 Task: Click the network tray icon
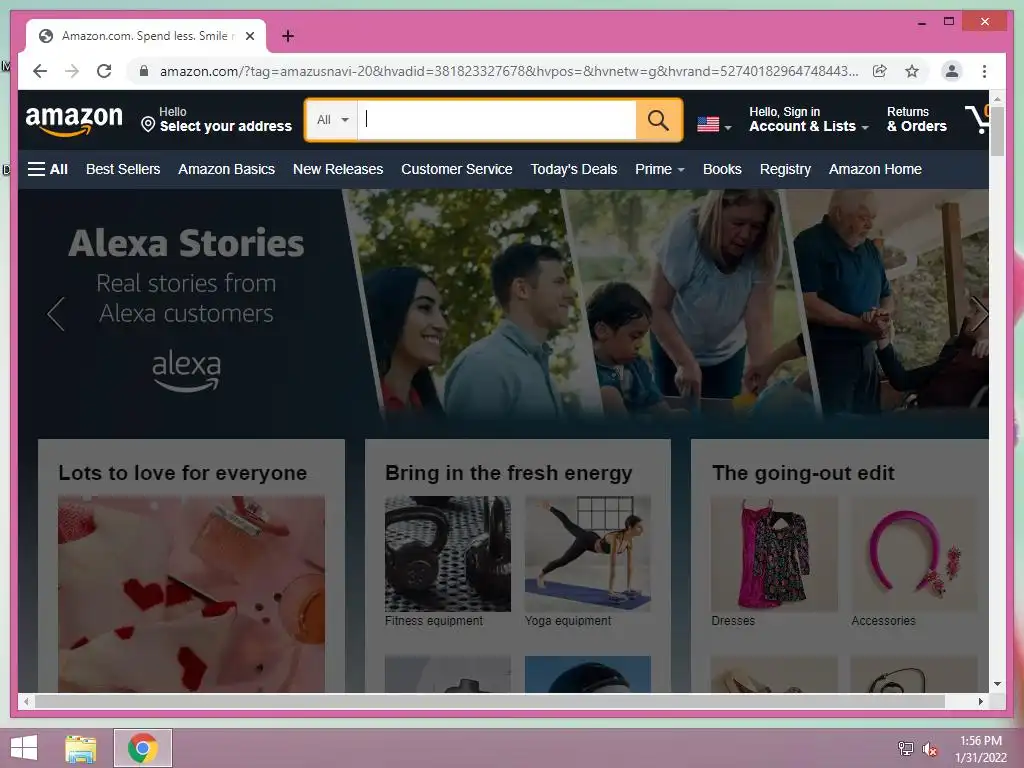(905, 749)
